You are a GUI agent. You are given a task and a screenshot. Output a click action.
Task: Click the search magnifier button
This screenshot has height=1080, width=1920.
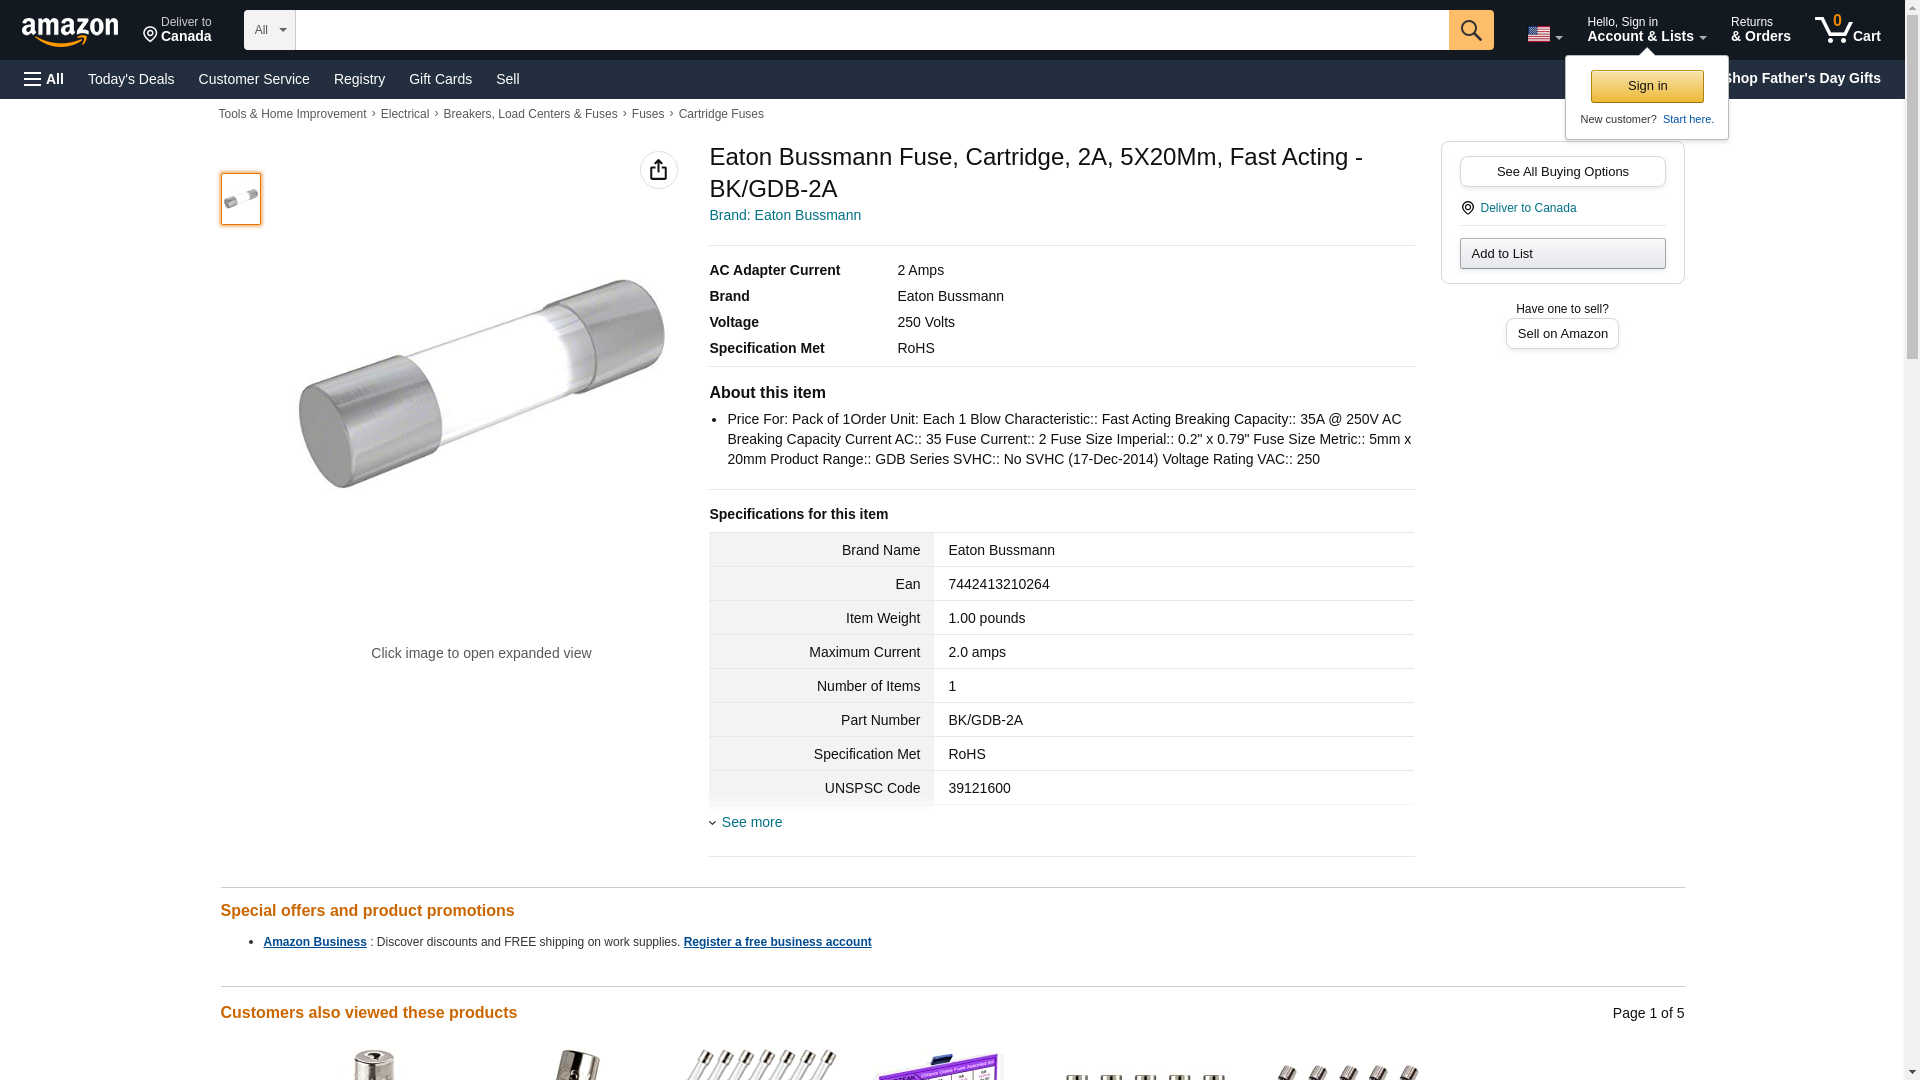pos(1470,30)
